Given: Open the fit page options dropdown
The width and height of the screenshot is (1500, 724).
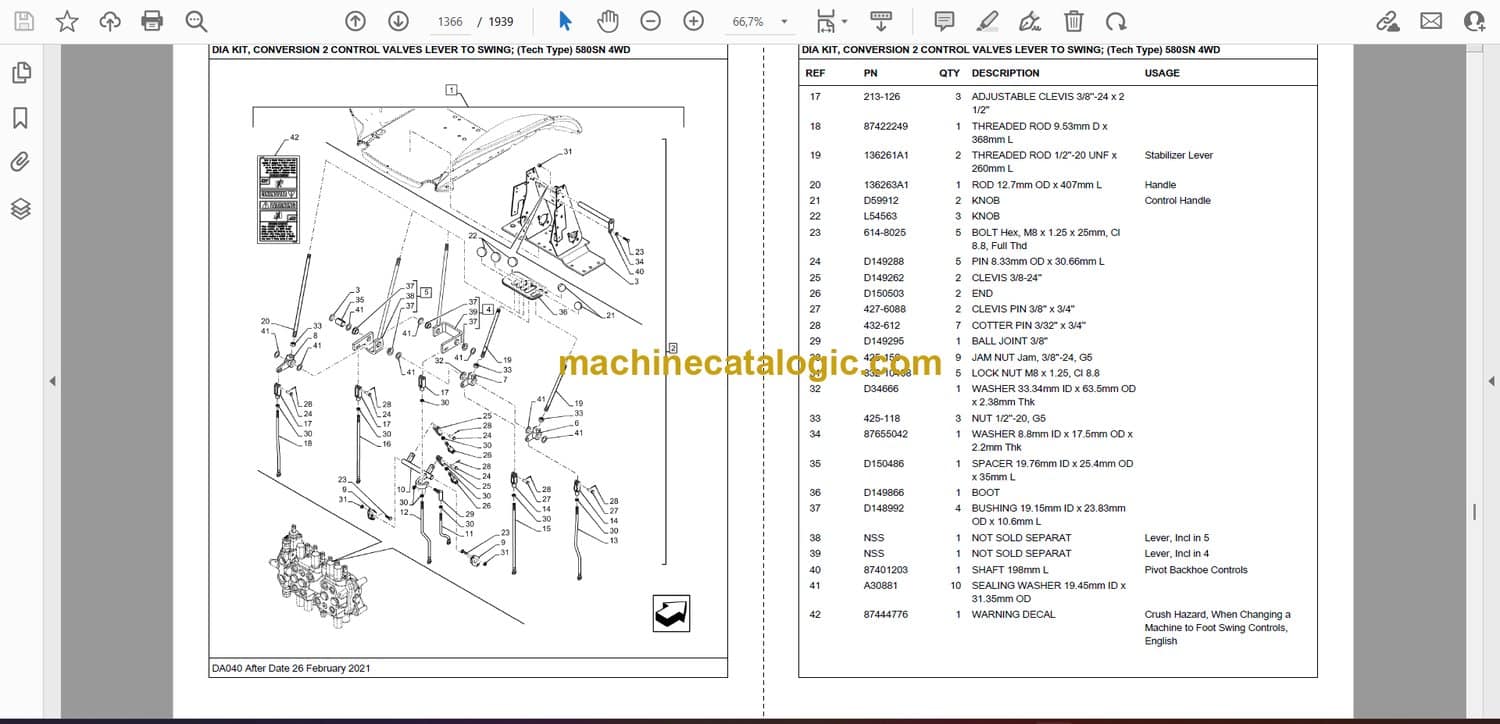Looking at the screenshot, I should pos(832,21).
